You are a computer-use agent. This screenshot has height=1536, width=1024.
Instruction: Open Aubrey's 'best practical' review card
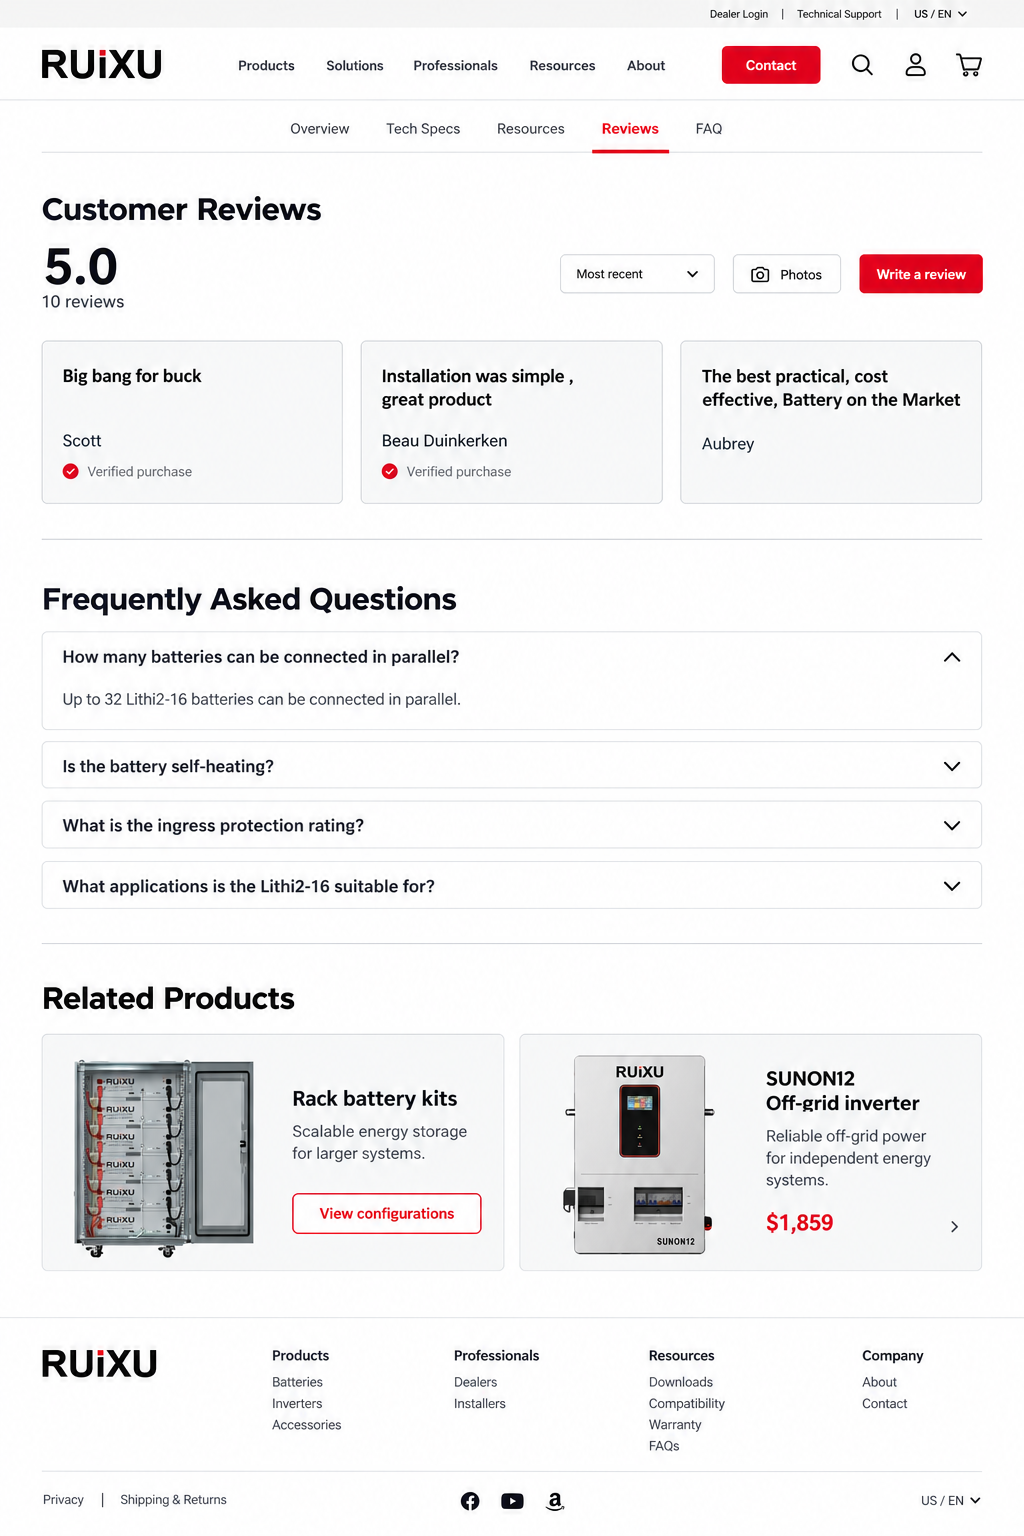831,422
